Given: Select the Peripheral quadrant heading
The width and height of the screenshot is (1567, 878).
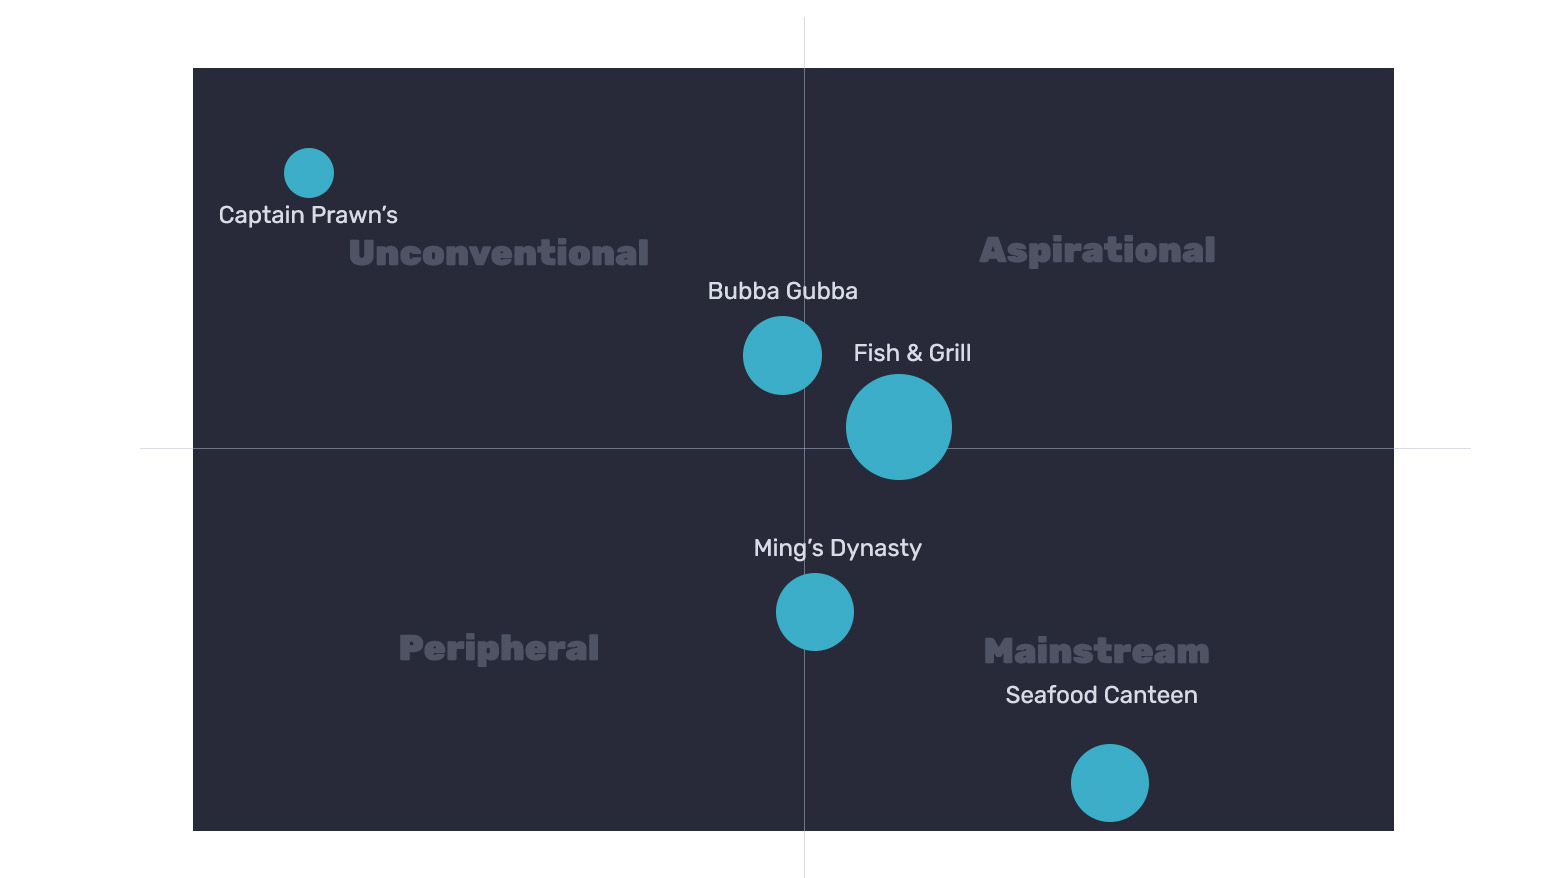Looking at the screenshot, I should coord(499,648).
